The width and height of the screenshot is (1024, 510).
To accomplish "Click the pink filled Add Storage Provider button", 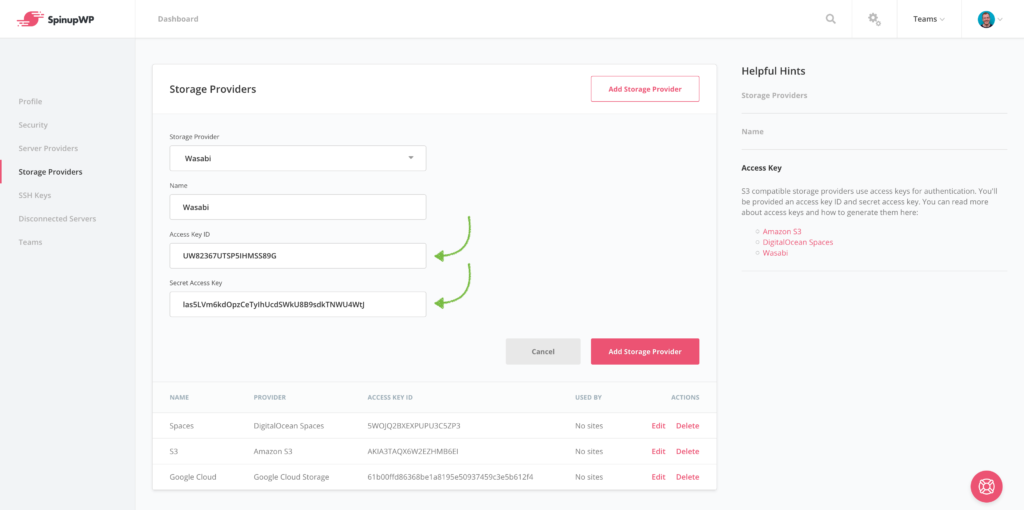I will tap(645, 351).
